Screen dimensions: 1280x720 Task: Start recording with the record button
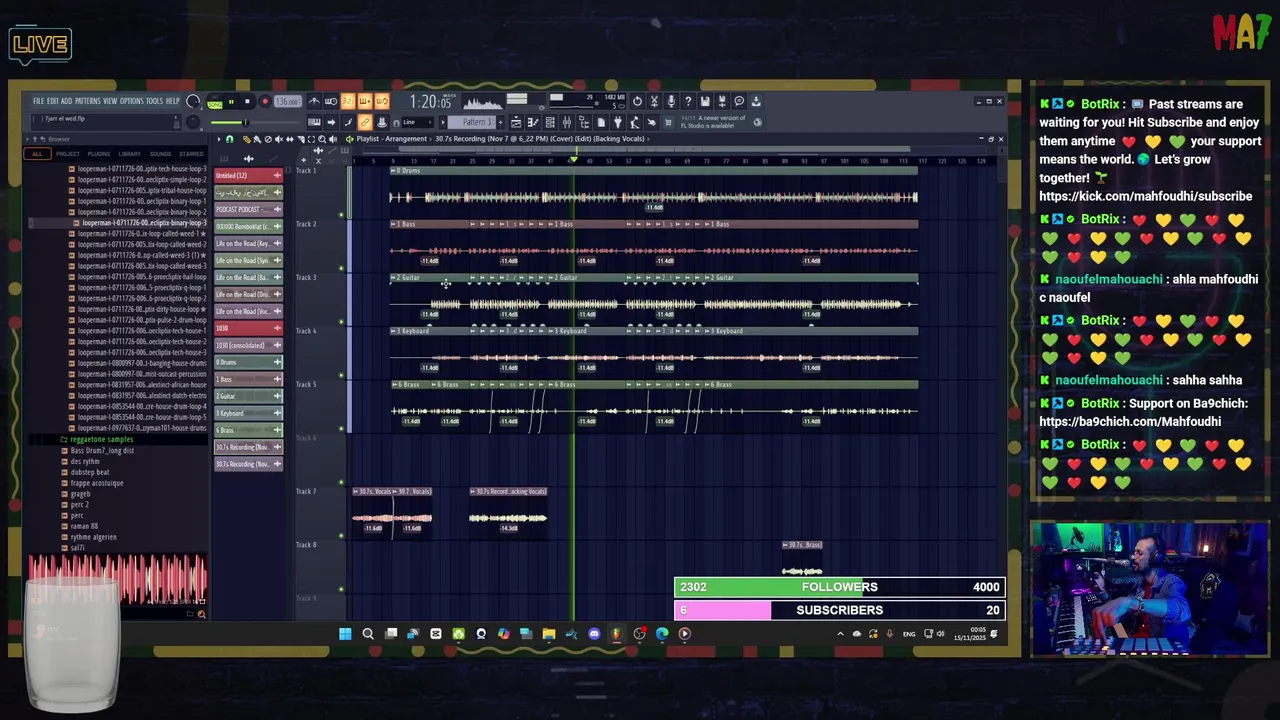[x=265, y=101]
